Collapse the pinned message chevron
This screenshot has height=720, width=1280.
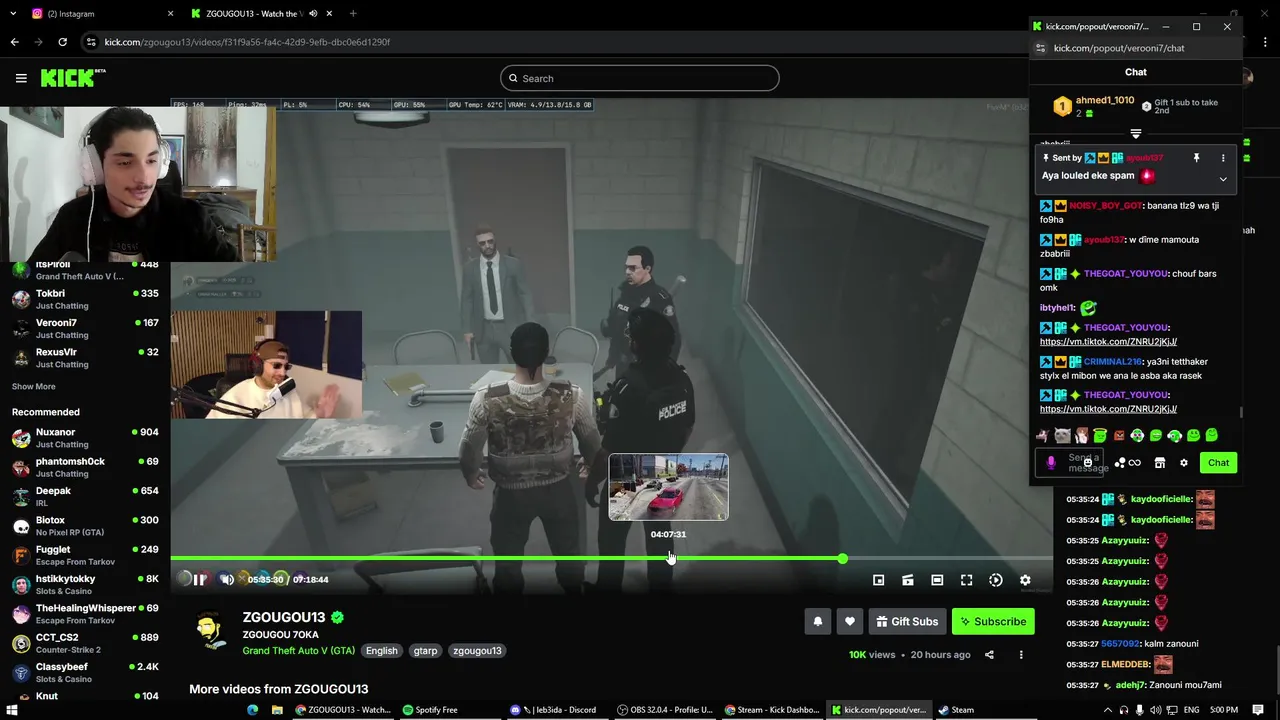pyautogui.click(x=1222, y=179)
